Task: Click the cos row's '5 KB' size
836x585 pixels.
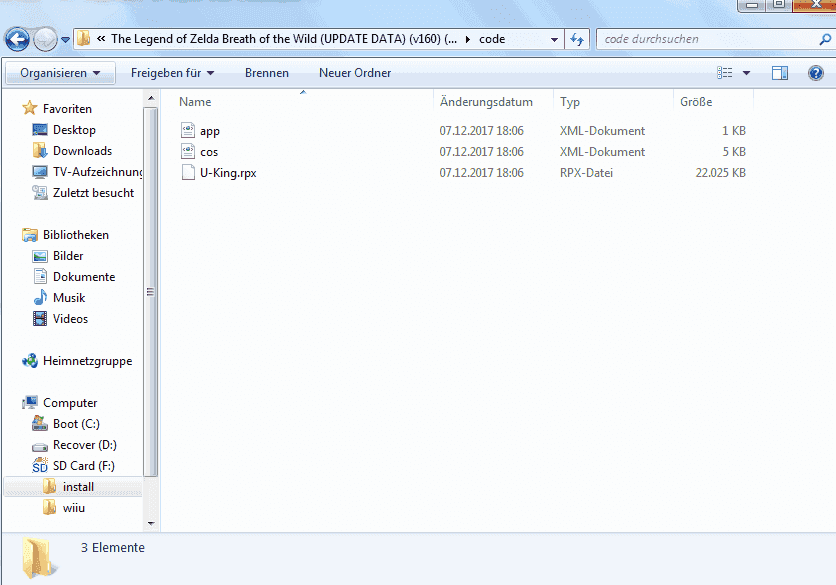Action: (734, 152)
